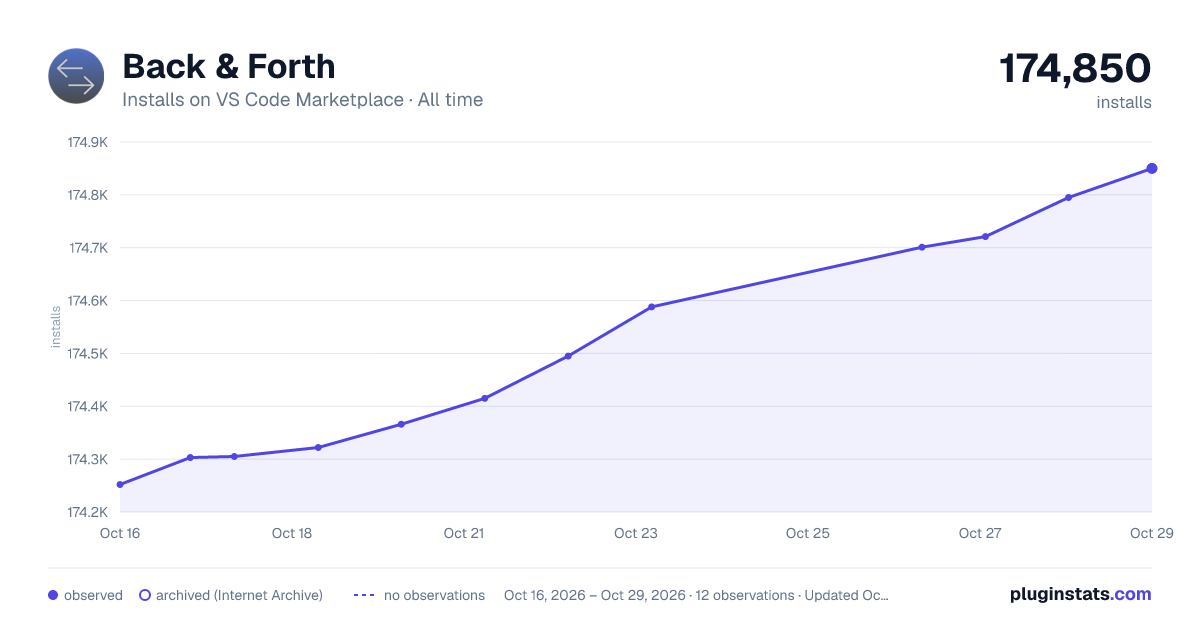Select the data point above Oct 23
The width and height of the screenshot is (1200, 630).
pyautogui.click(x=652, y=307)
